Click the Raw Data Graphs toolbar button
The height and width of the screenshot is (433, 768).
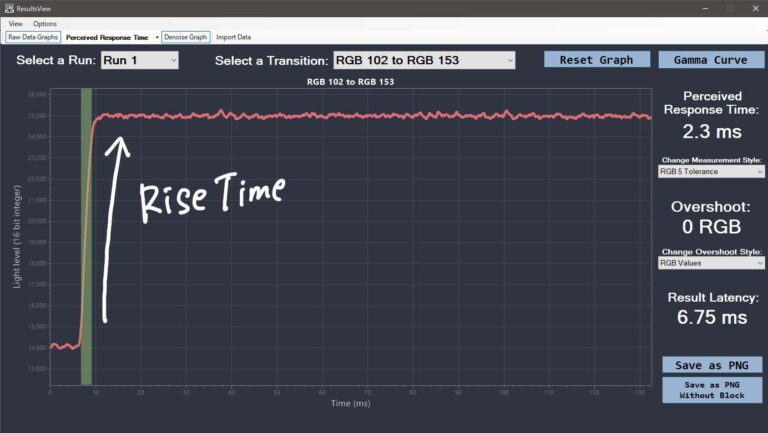pos(34,37)
